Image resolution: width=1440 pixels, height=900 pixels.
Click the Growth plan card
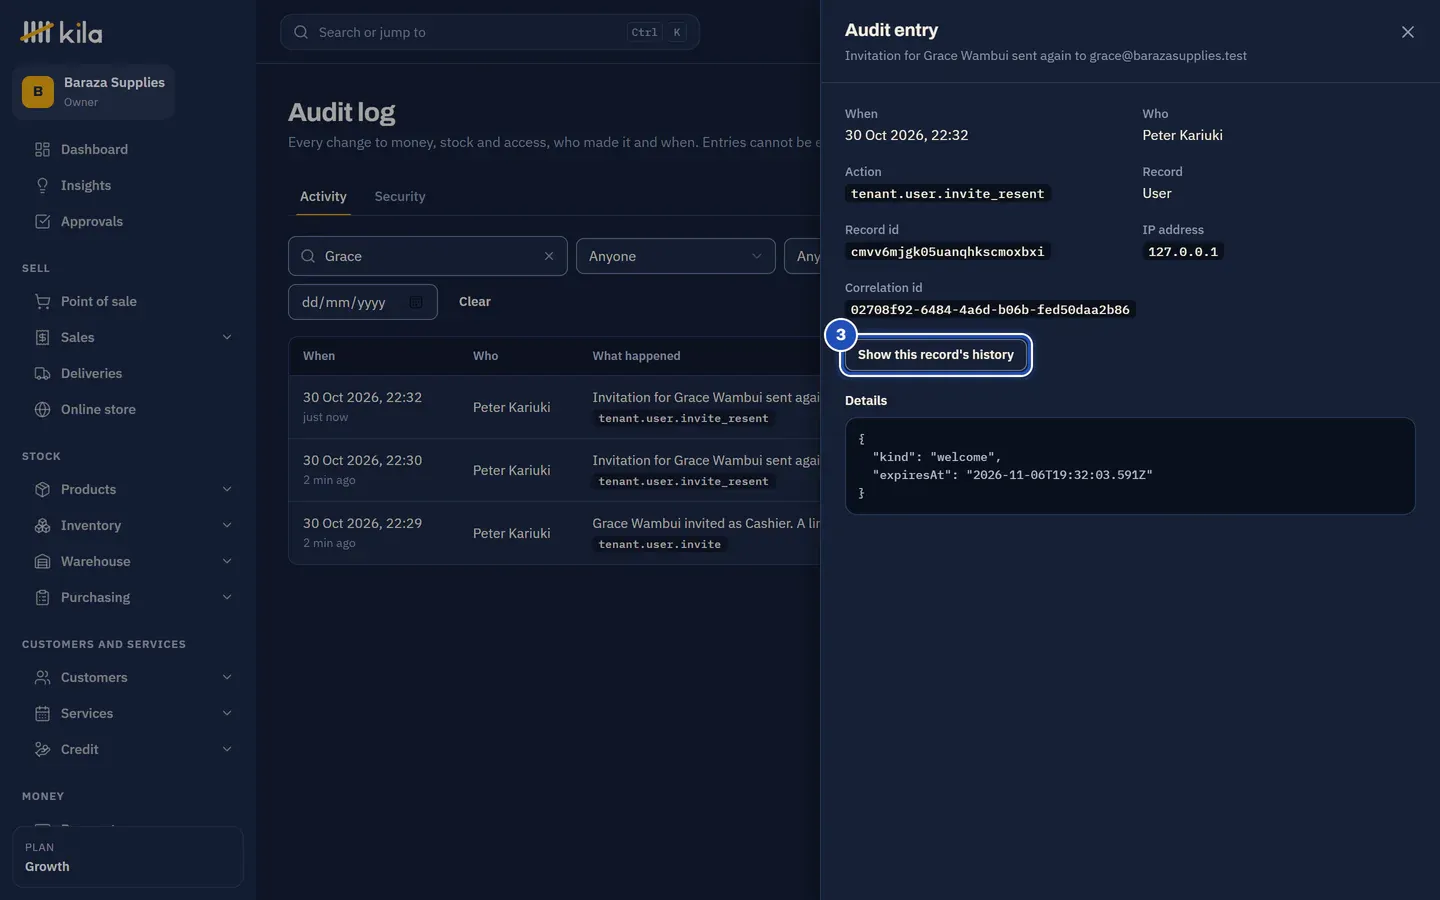click(x=128, y=857)
